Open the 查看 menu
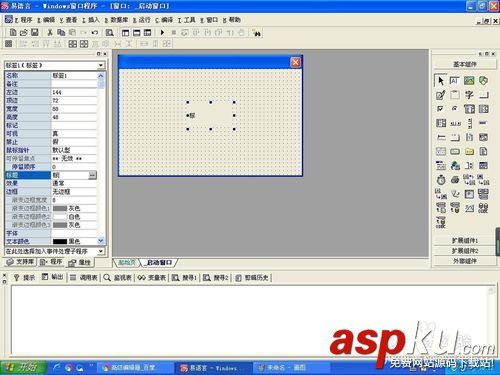 [68, 20]
